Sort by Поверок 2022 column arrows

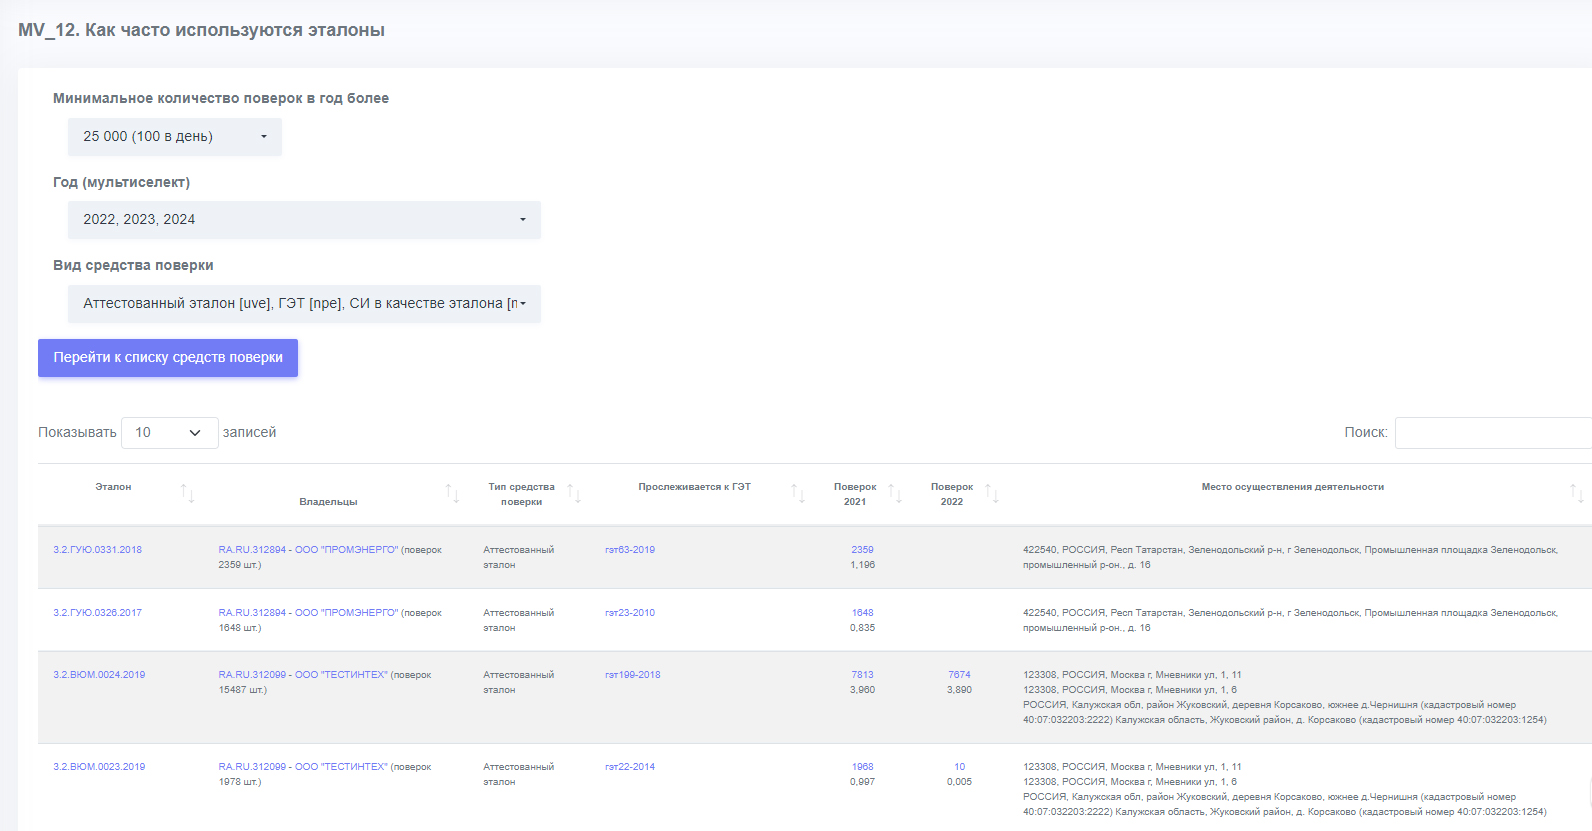[992, 493]
